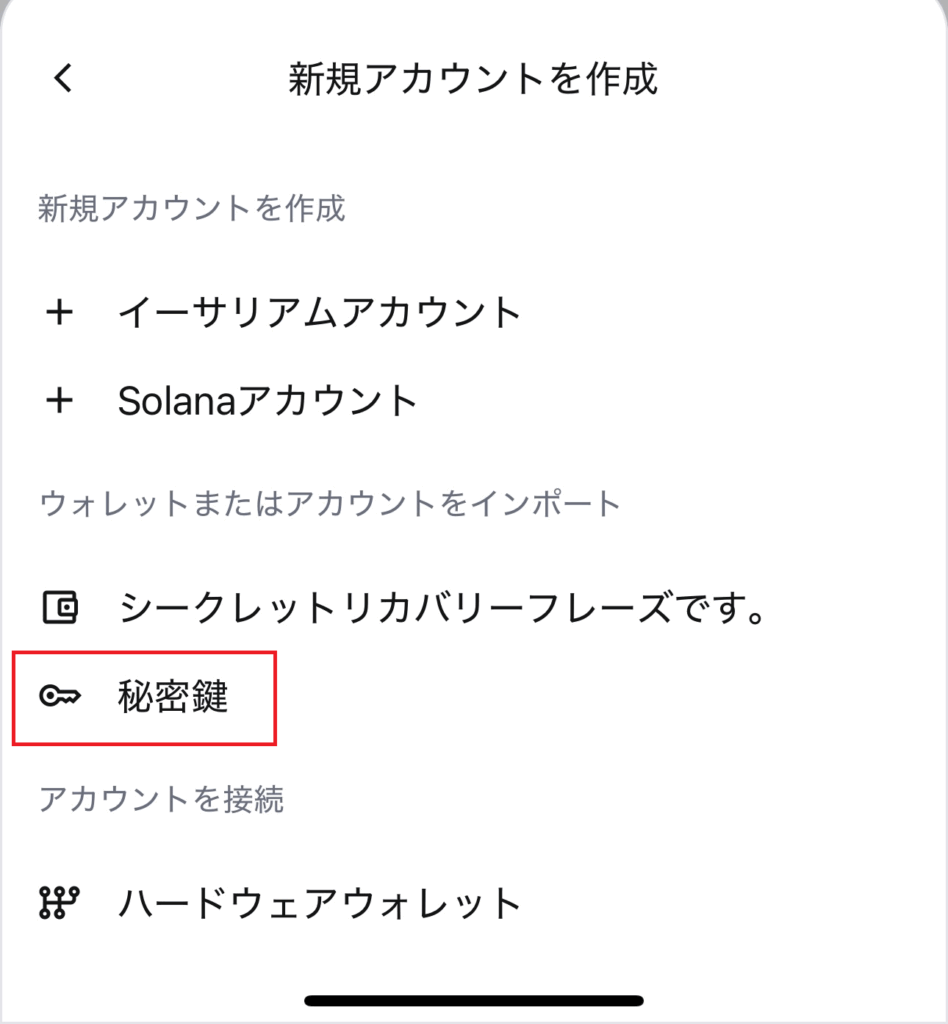Viewport: 948px width, 1024px height.
Task: Create a new Solanaアカウント
Action: [267, 401]
